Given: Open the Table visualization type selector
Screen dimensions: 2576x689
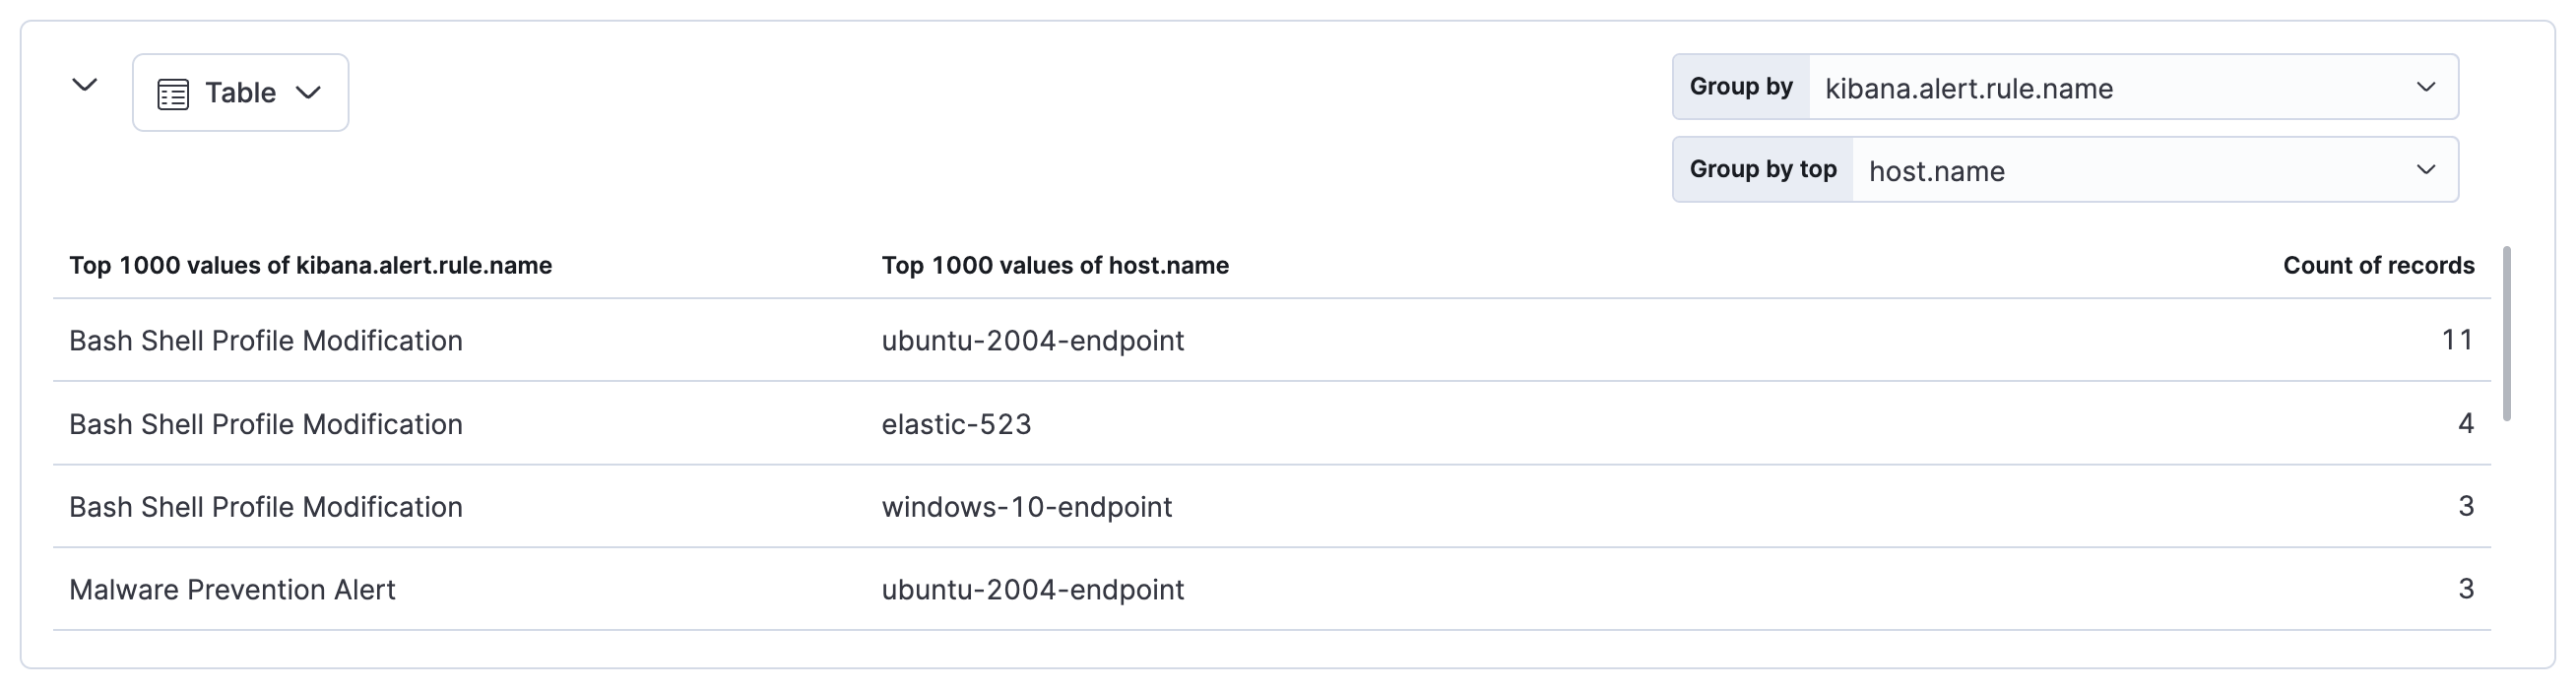Looking at the screenshot, I should [240, 92].
